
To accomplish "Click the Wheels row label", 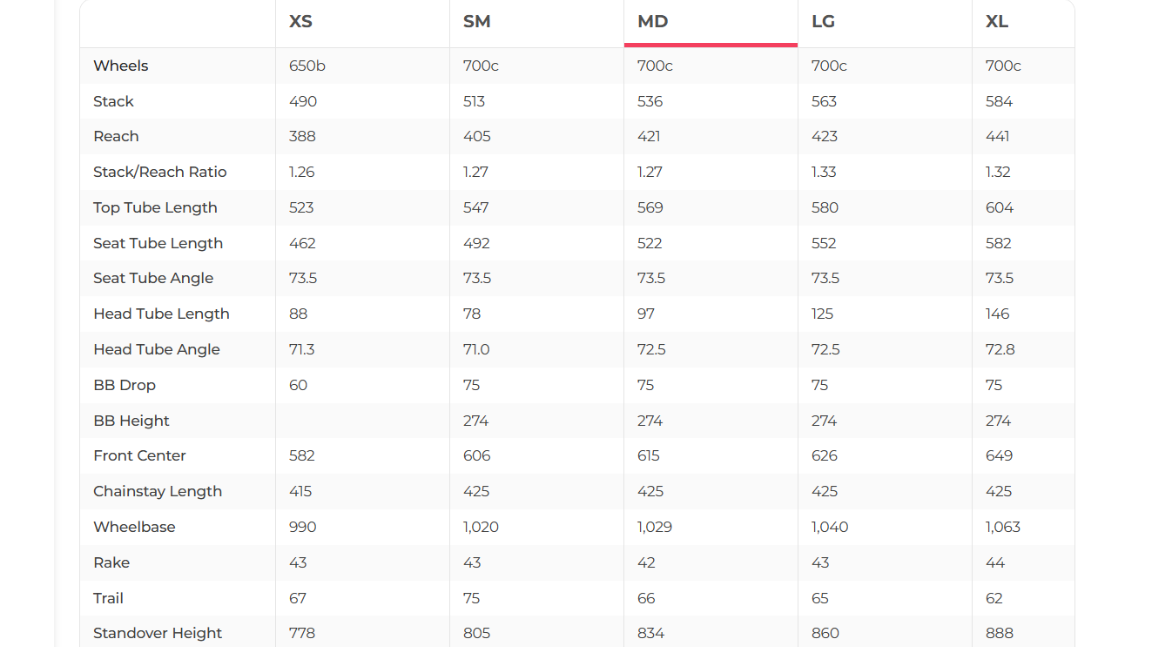I will (120, 66).
